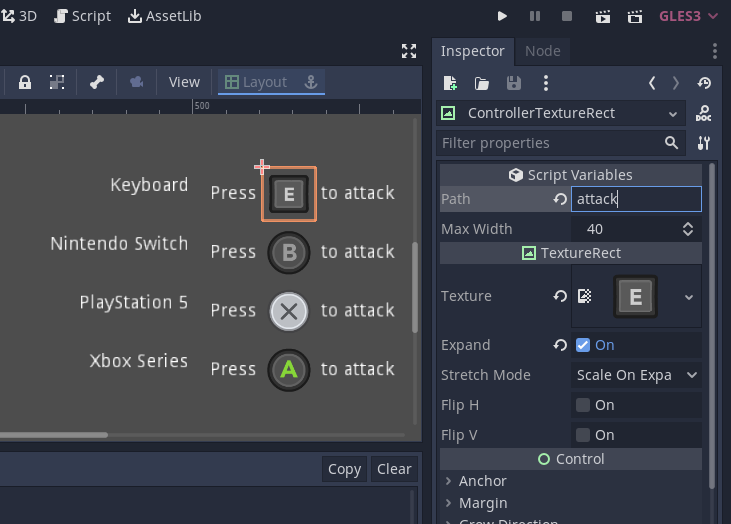The image size is (731, 524).
Task: Reset the Path property
Action: tap(560, 199)
